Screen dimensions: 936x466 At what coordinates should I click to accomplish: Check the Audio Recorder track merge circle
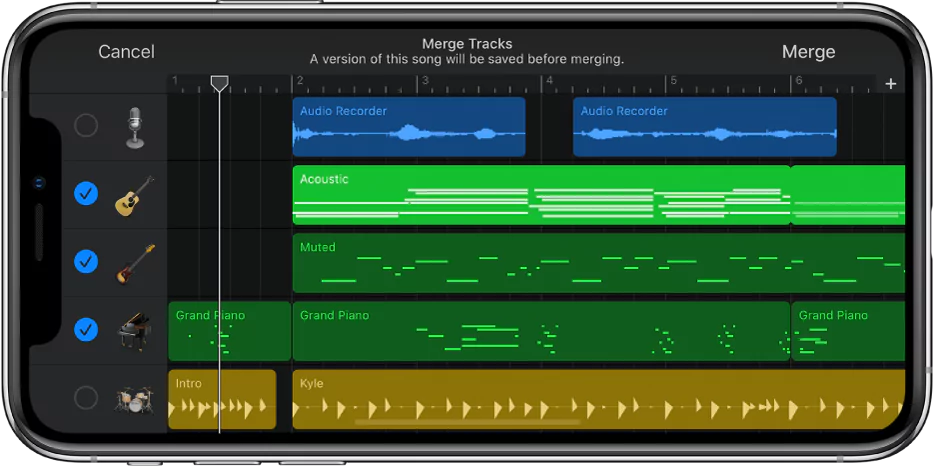pyautogui.click(x=85, y=125)
